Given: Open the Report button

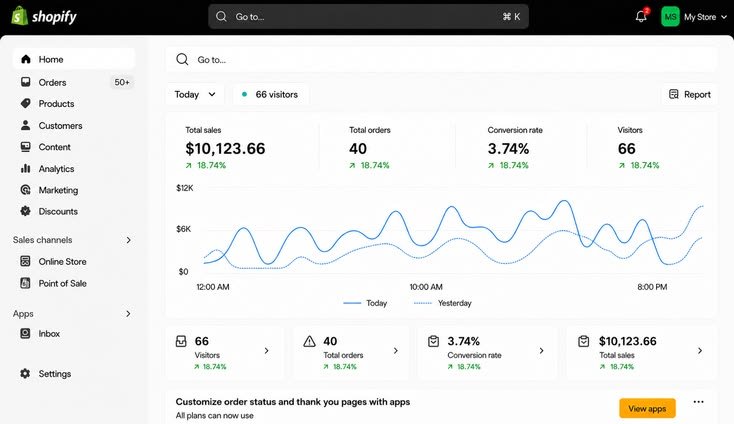Looking at the screenshot, I should (690, 95).
